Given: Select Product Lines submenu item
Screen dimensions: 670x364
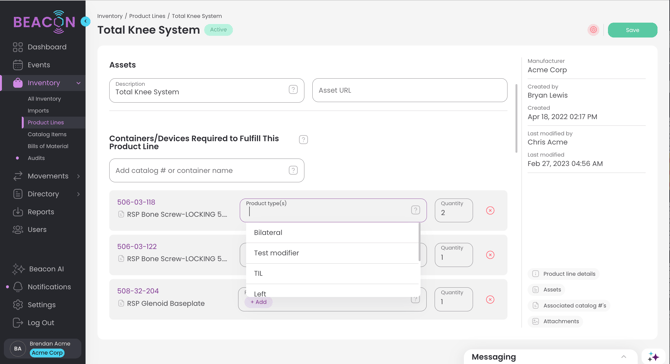Looking at the screenshot, I should point(46,123).
